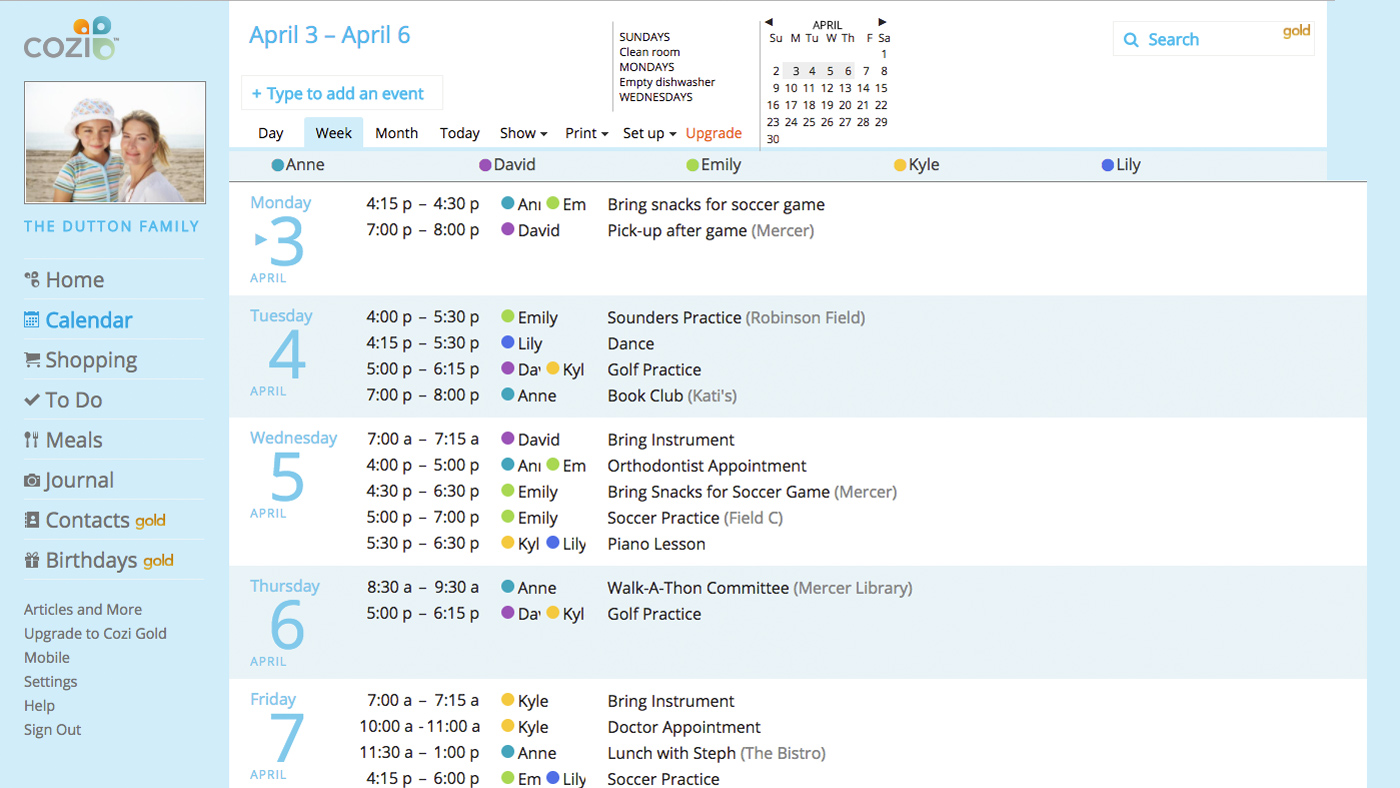
Task: Switch to the Day view tab
Action: pyautogui.click(x=270, y=132)
